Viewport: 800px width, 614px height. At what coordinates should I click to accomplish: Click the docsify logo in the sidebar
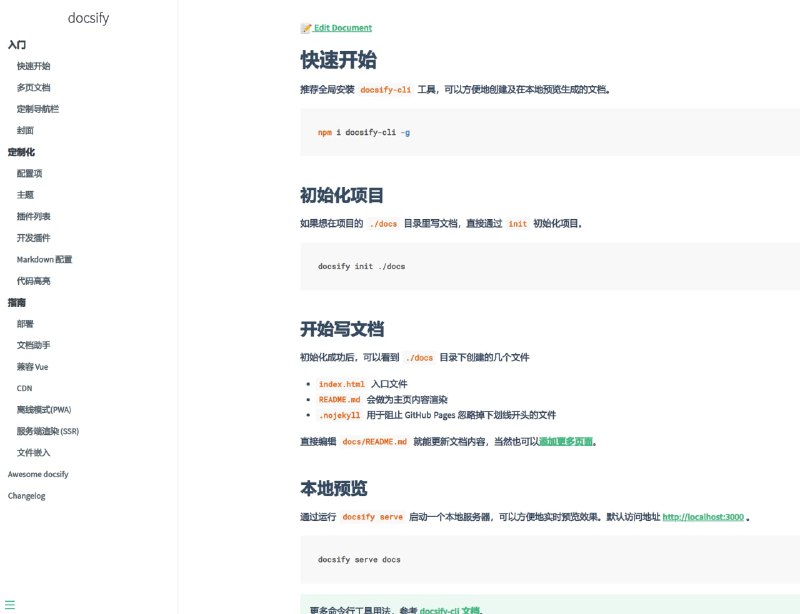click(89, 17)
